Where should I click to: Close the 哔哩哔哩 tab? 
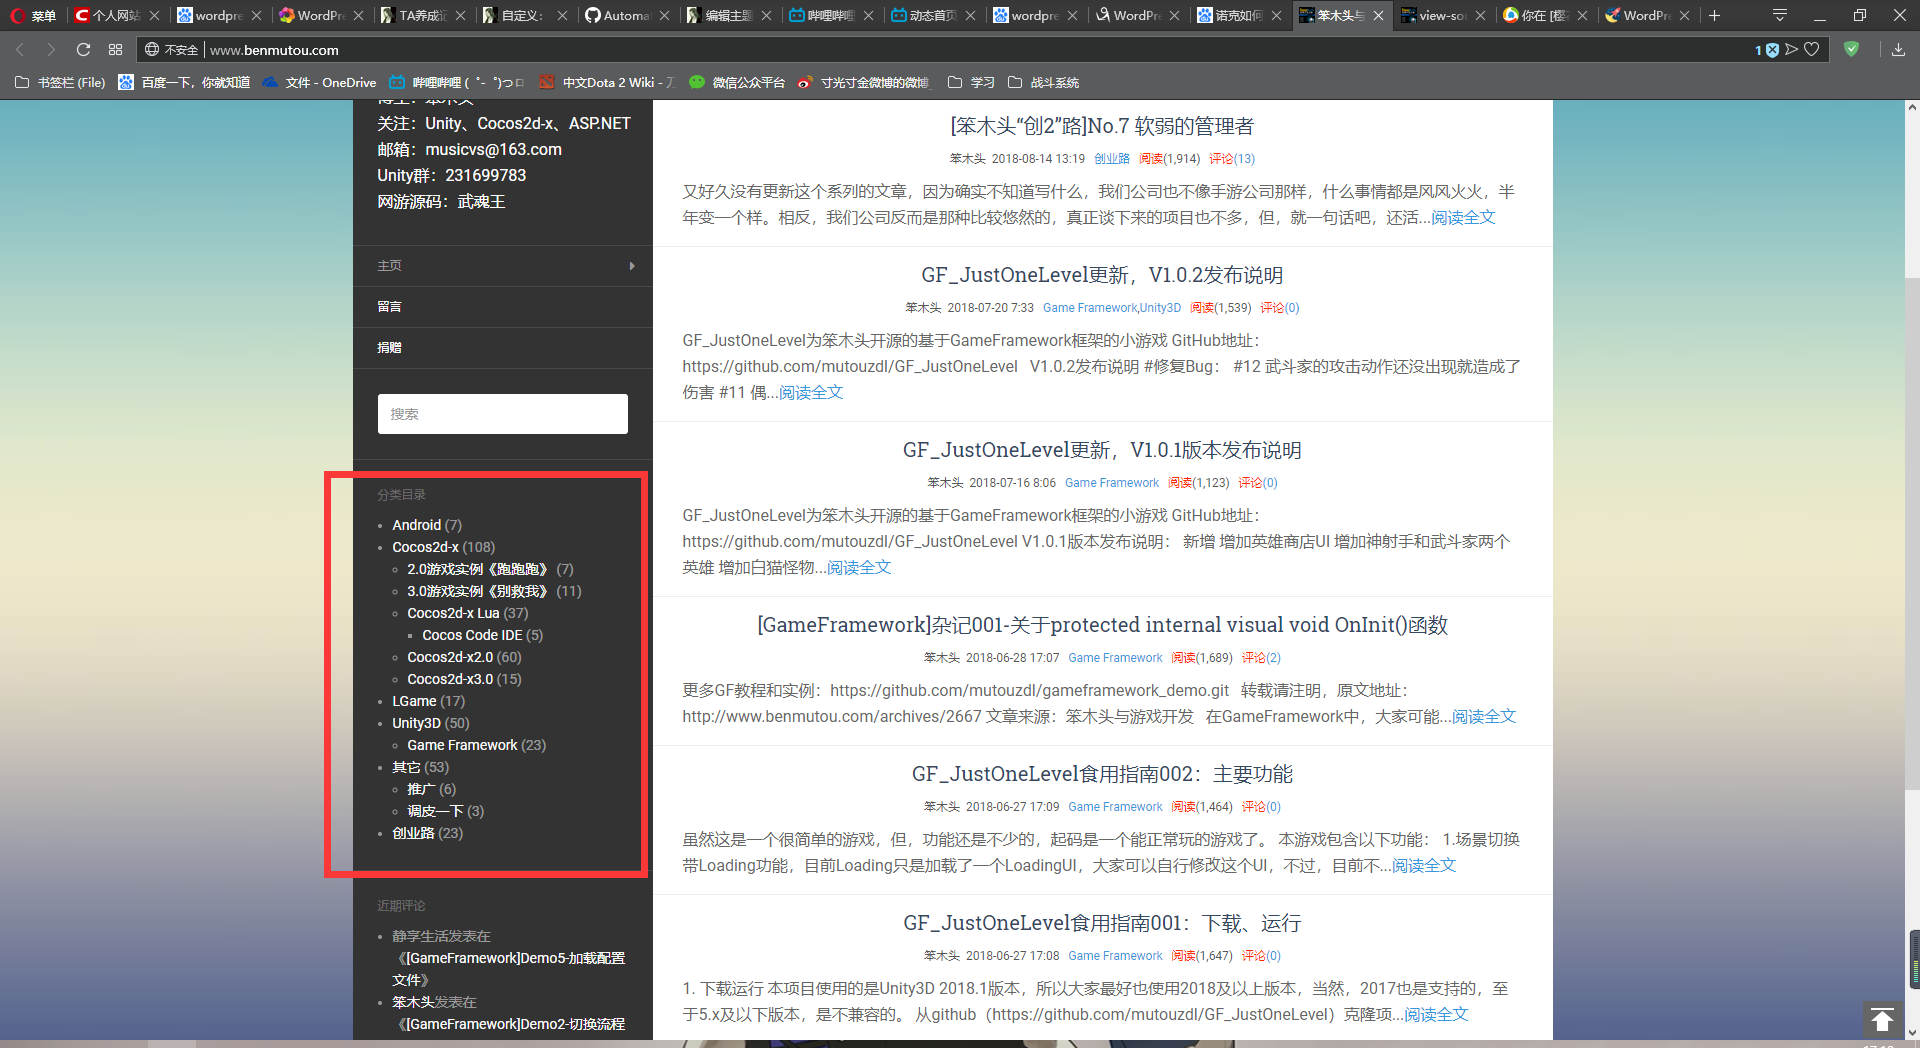pyautogui.click(x=868, y=15)
